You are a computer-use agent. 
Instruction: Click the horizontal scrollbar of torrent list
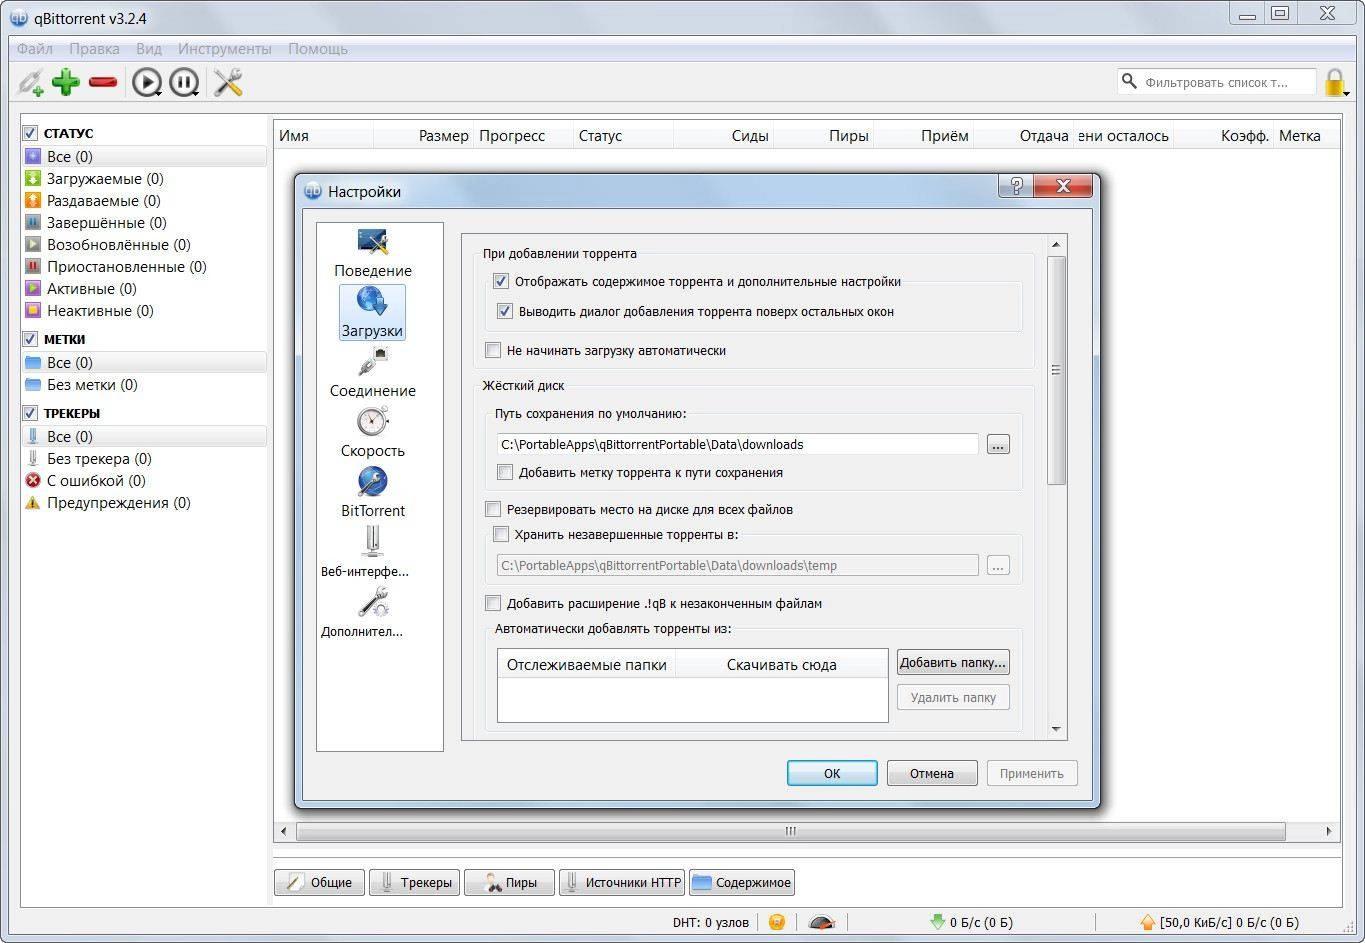(790, 831)
